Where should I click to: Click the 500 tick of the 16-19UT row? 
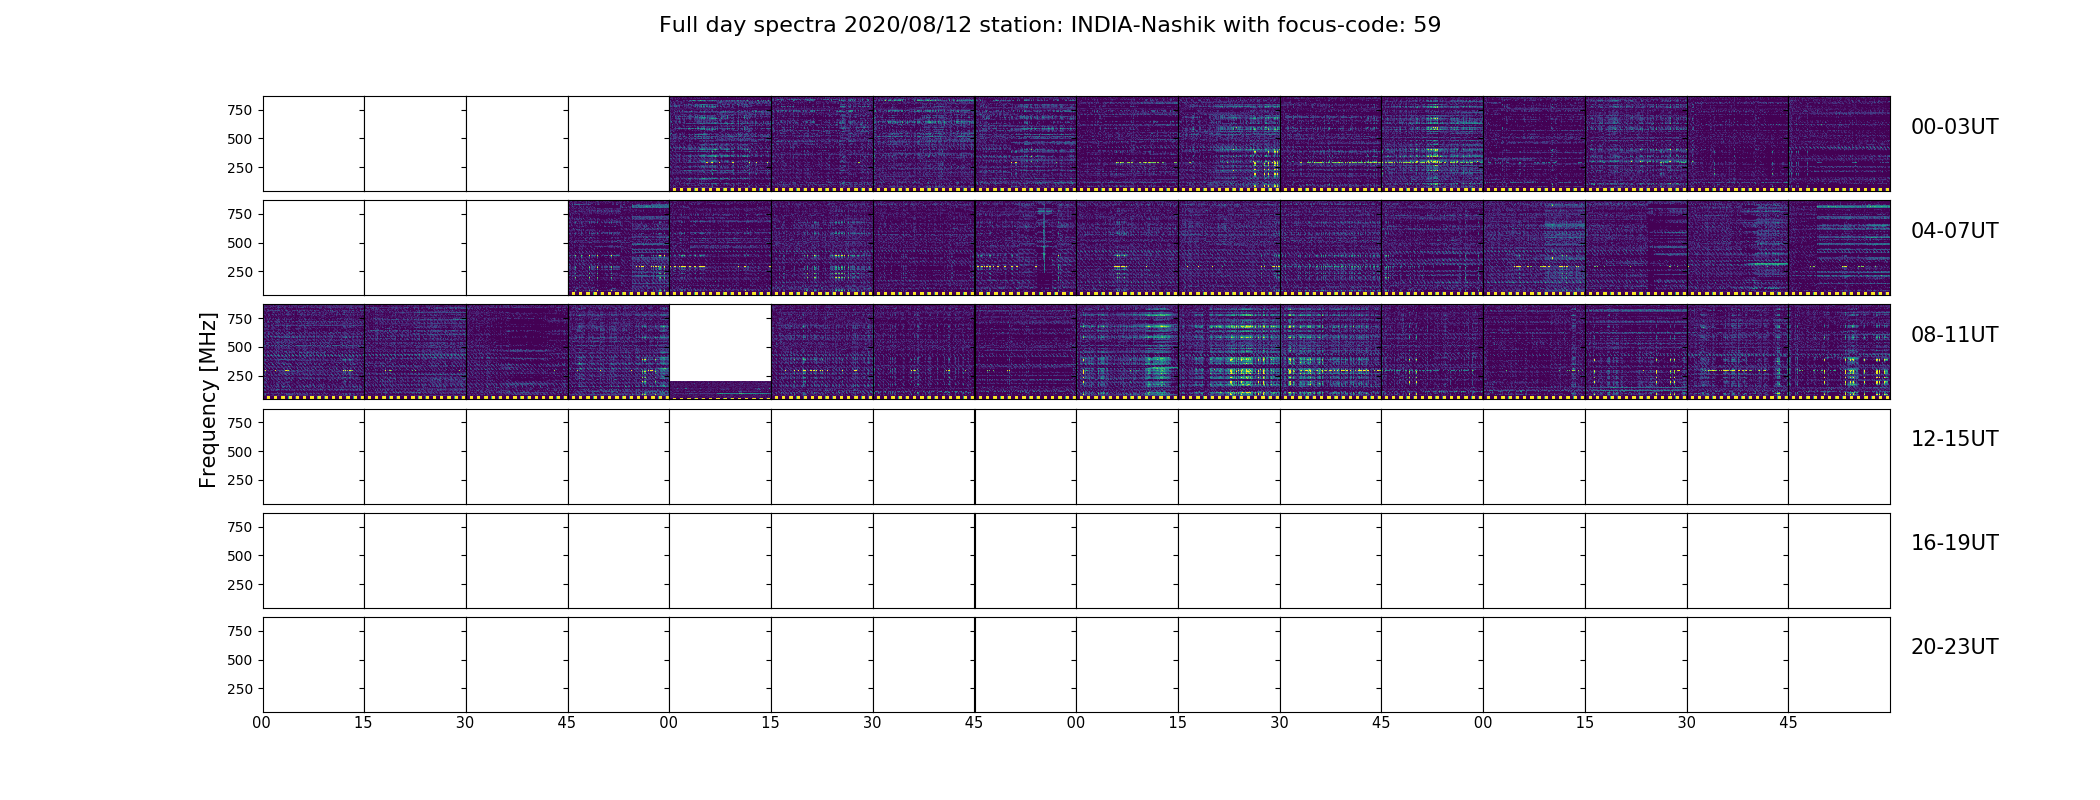(x=240, y=556)
